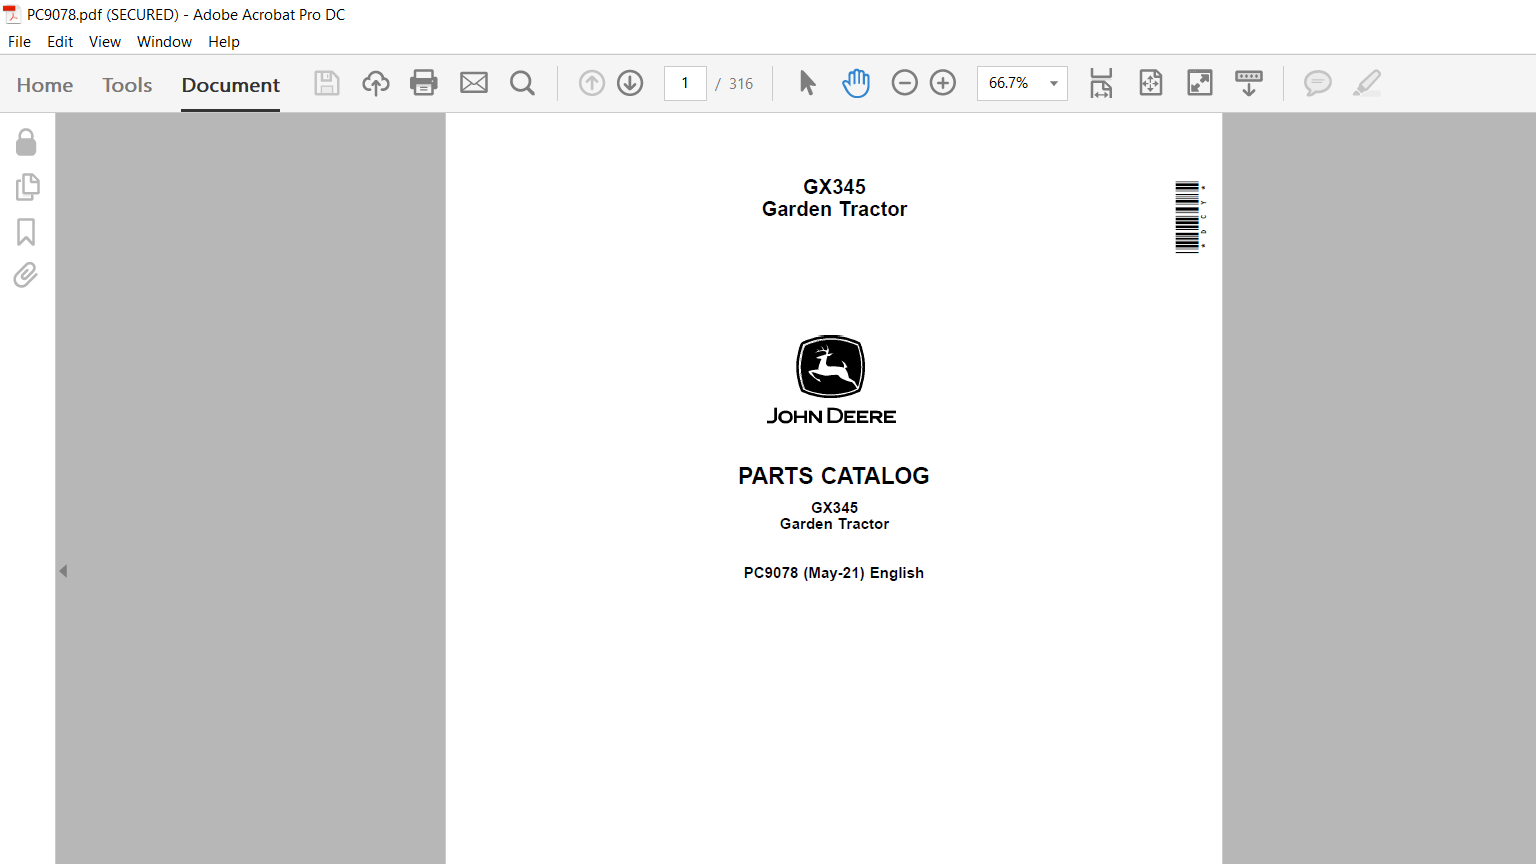
Task: Click the PARTS CATALOG heading
Action: [834, 476]
